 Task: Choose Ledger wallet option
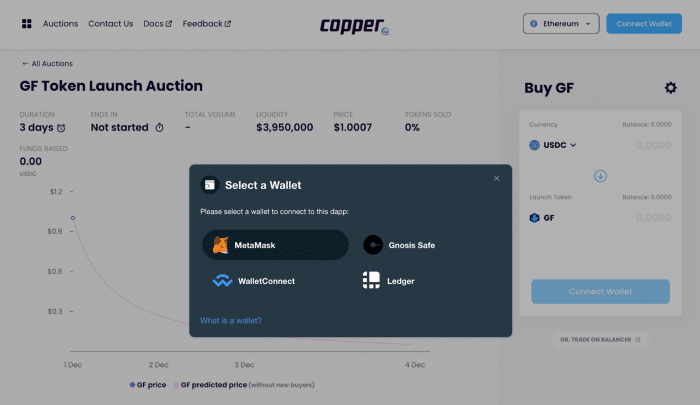click(x=389, y=281)
